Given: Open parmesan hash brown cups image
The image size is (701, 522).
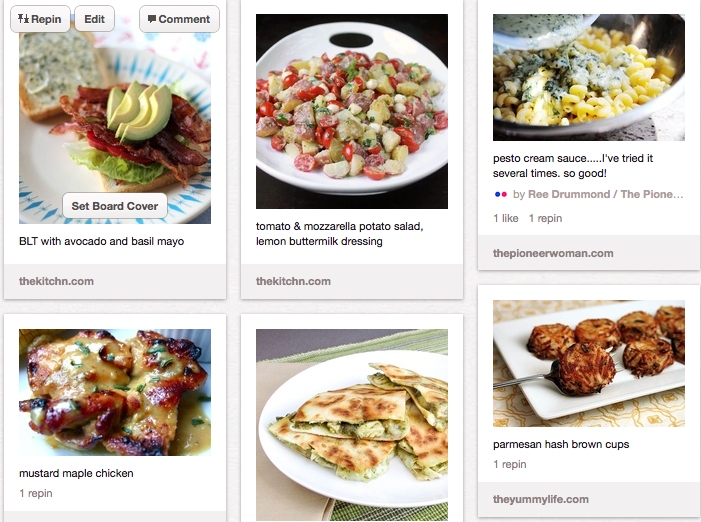Looking at the screenshot, I should point(589,363).
